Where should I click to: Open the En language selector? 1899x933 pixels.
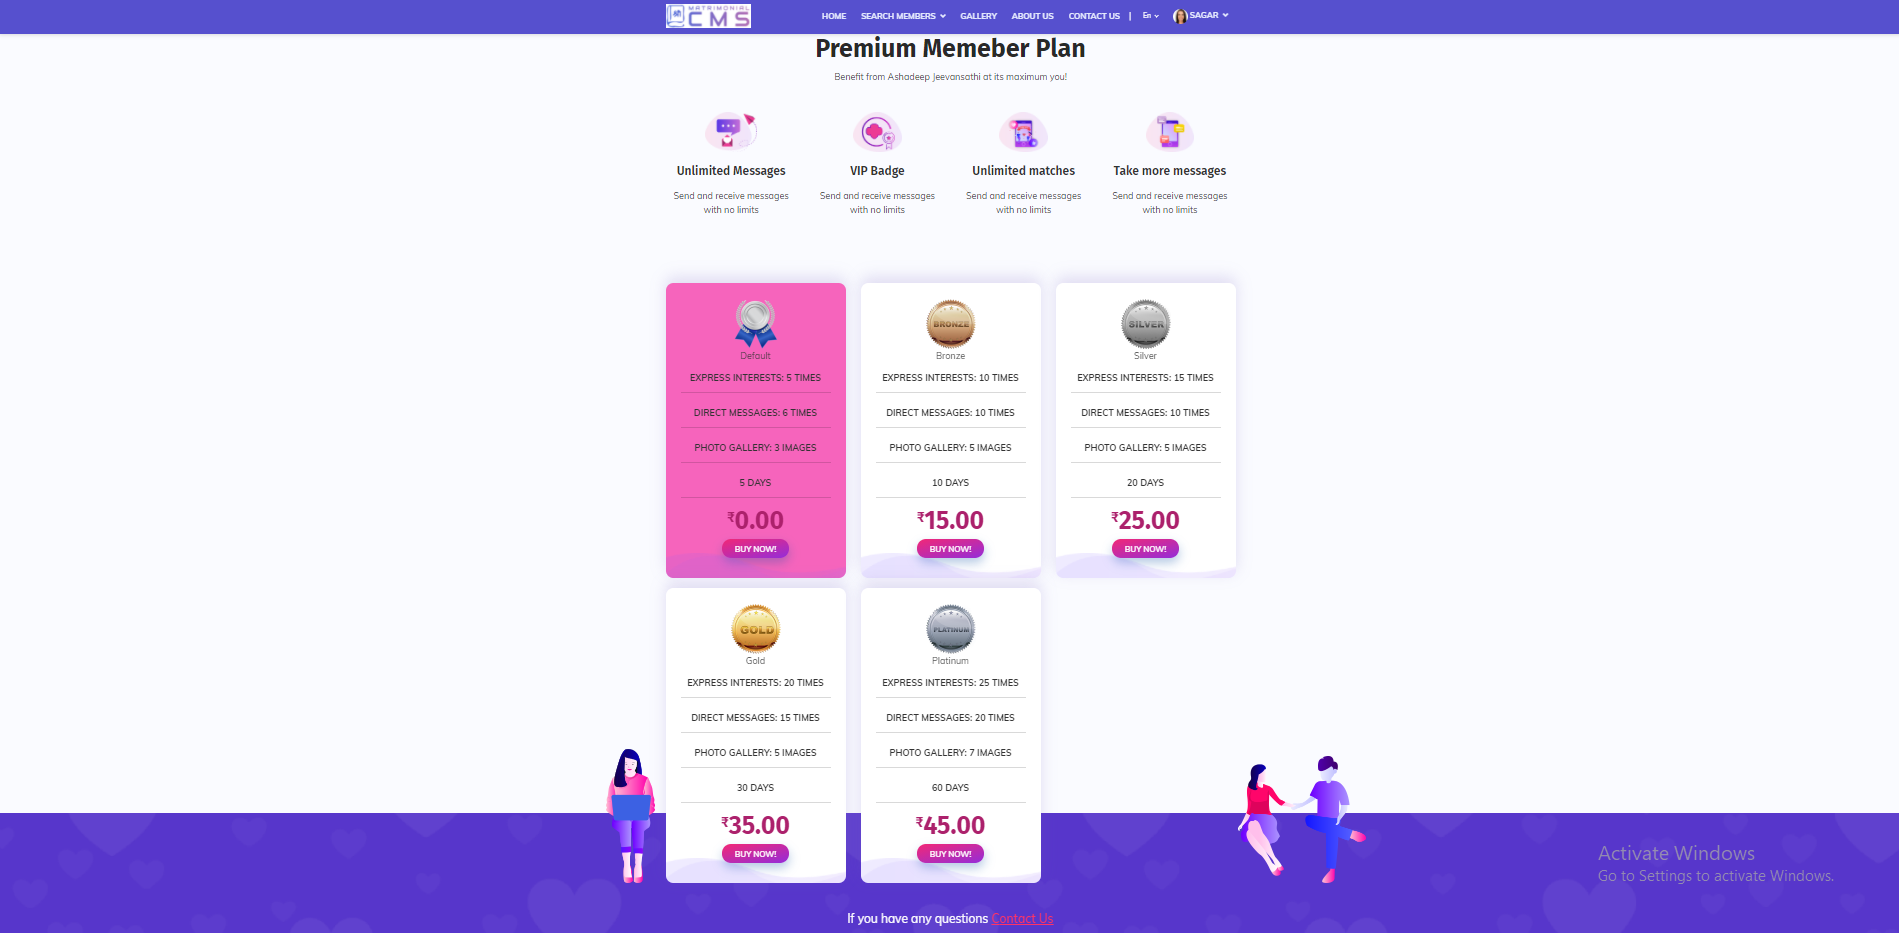click(1150, 16)
